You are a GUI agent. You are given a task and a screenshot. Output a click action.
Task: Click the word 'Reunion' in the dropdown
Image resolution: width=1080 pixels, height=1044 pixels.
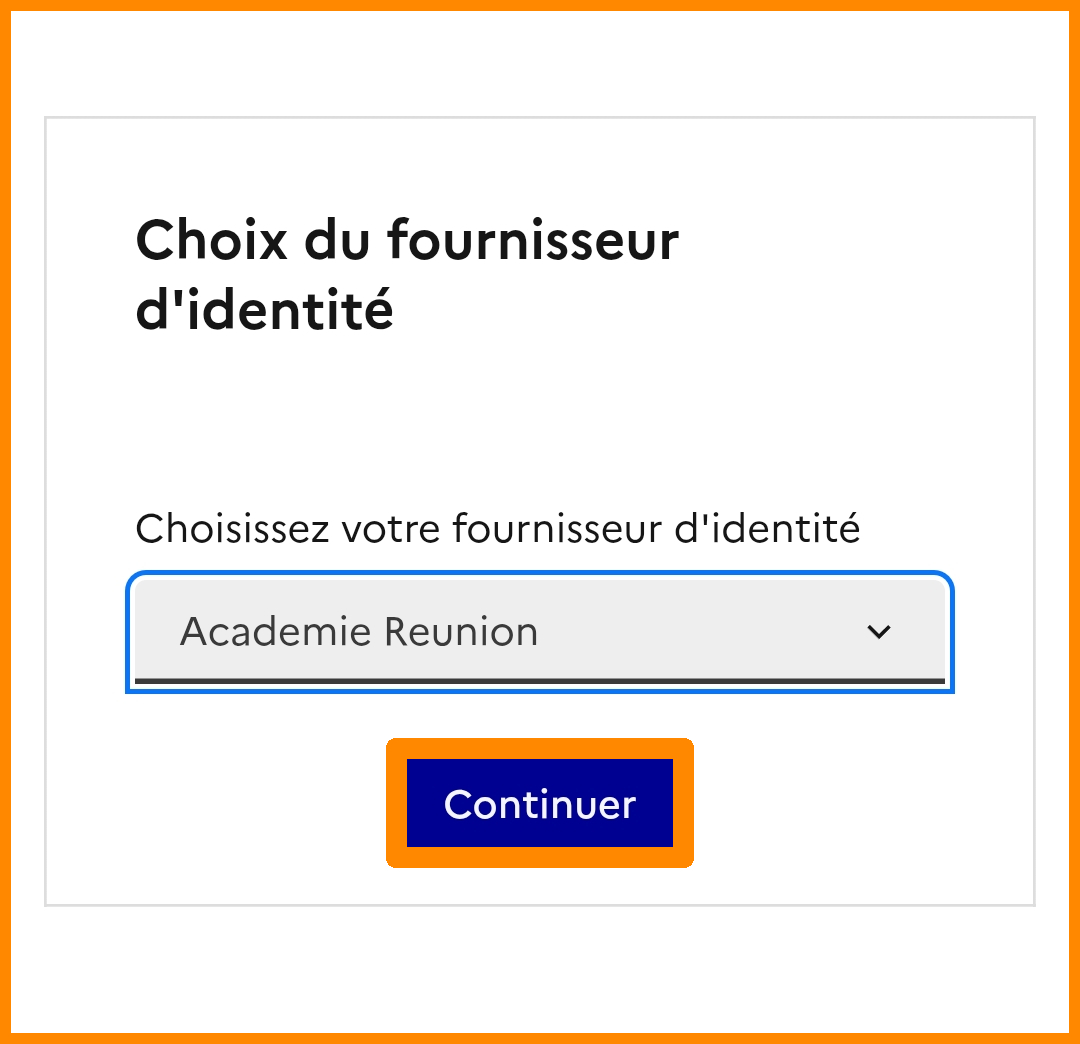tap(461, 632)
